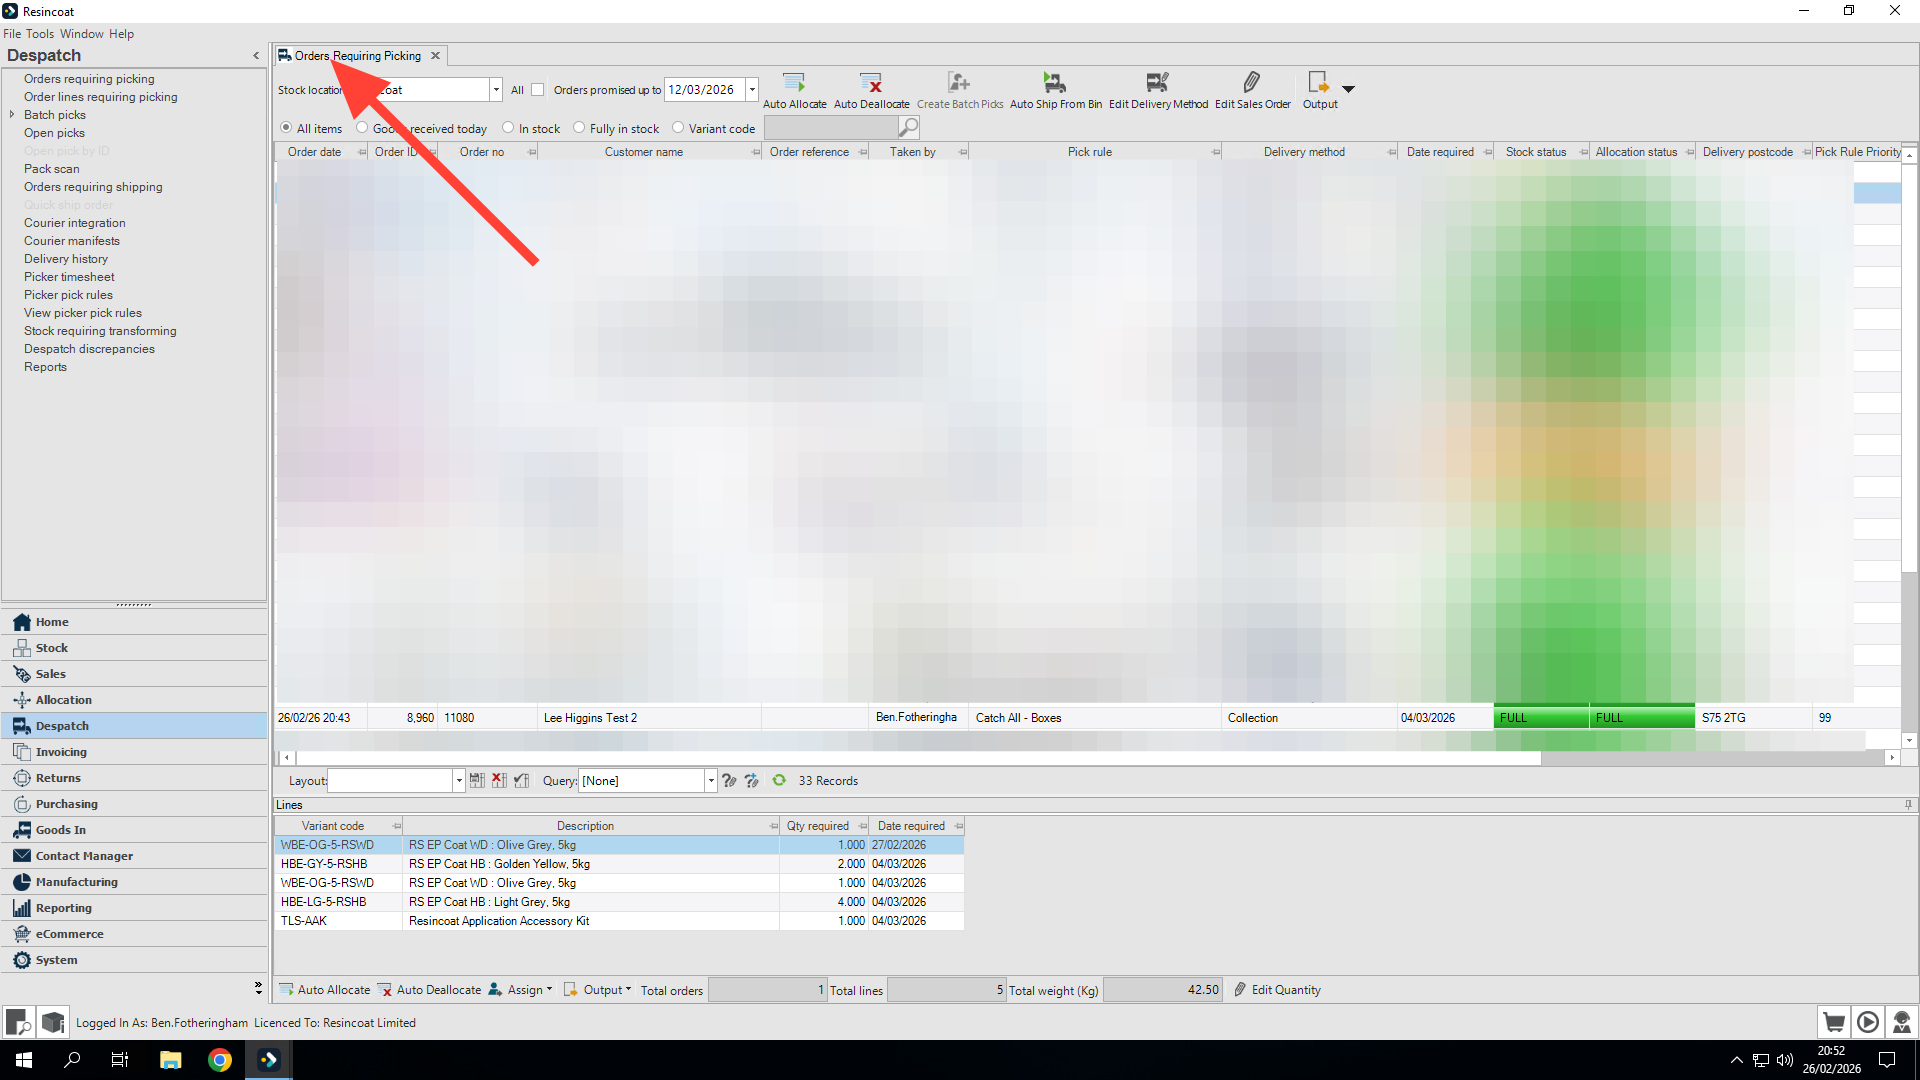This screenshot has height=1080, width=1920.
Task: Select the In stock radio button
Action: tap(508, 128)
